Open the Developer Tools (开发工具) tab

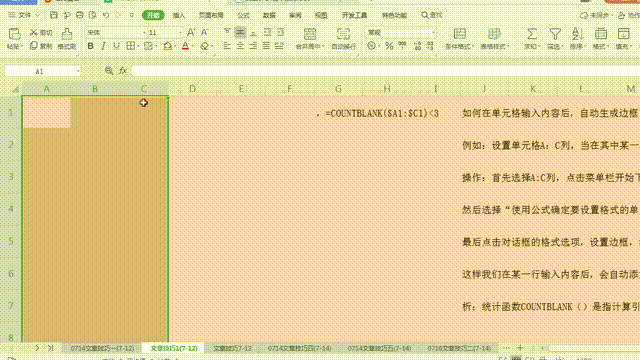coord(354,15)
